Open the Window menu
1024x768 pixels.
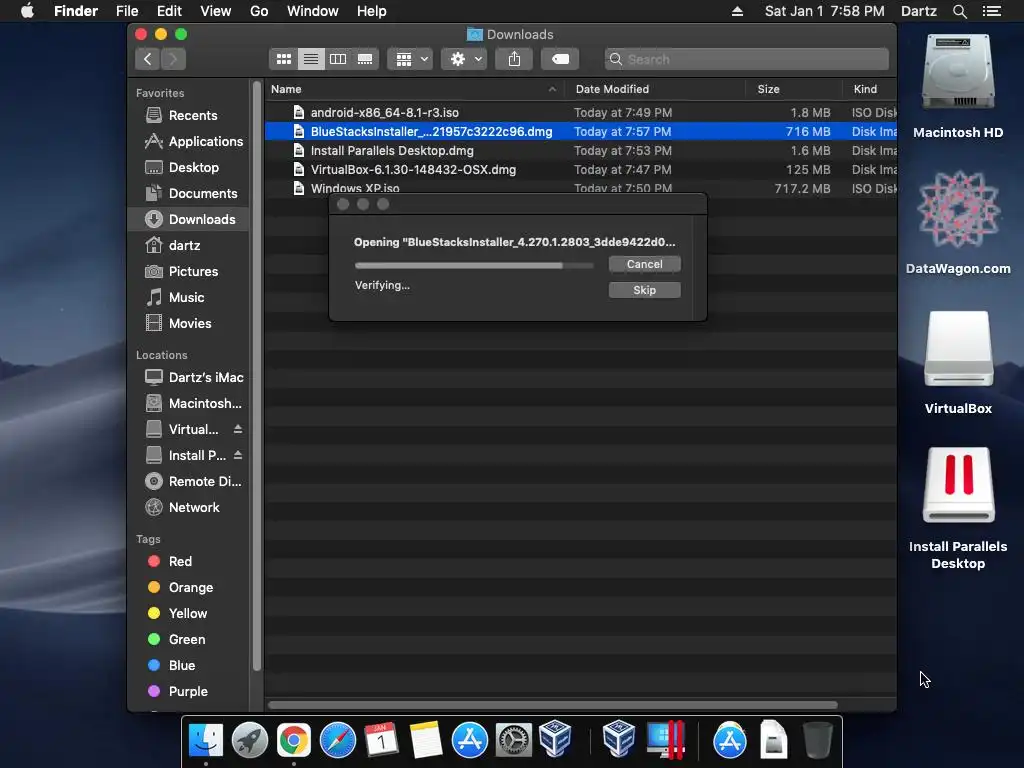coord(313,11)
